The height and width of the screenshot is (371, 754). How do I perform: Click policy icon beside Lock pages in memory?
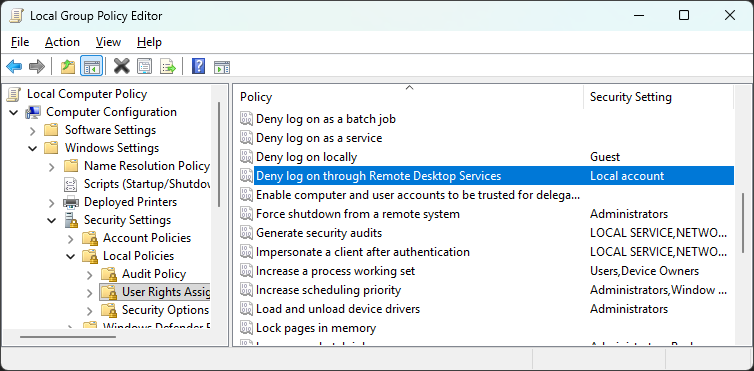point(246,328)
